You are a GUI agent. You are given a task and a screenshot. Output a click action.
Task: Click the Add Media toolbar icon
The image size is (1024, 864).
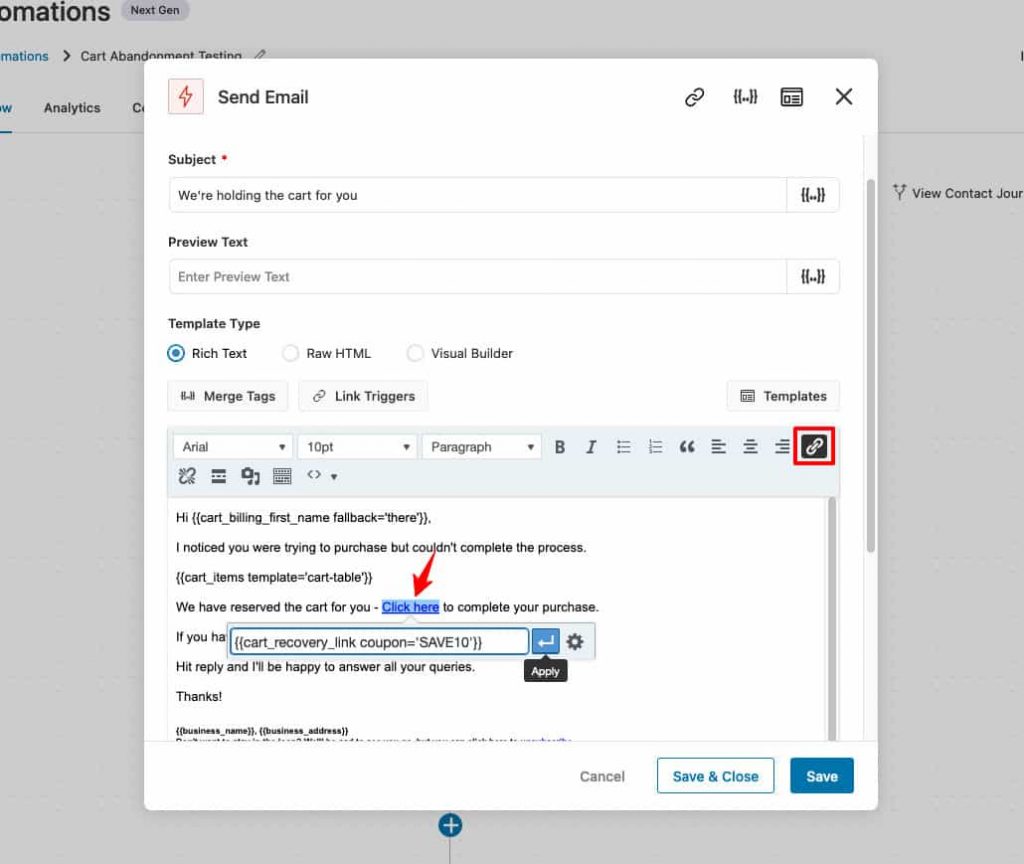[x=250, y=476]
